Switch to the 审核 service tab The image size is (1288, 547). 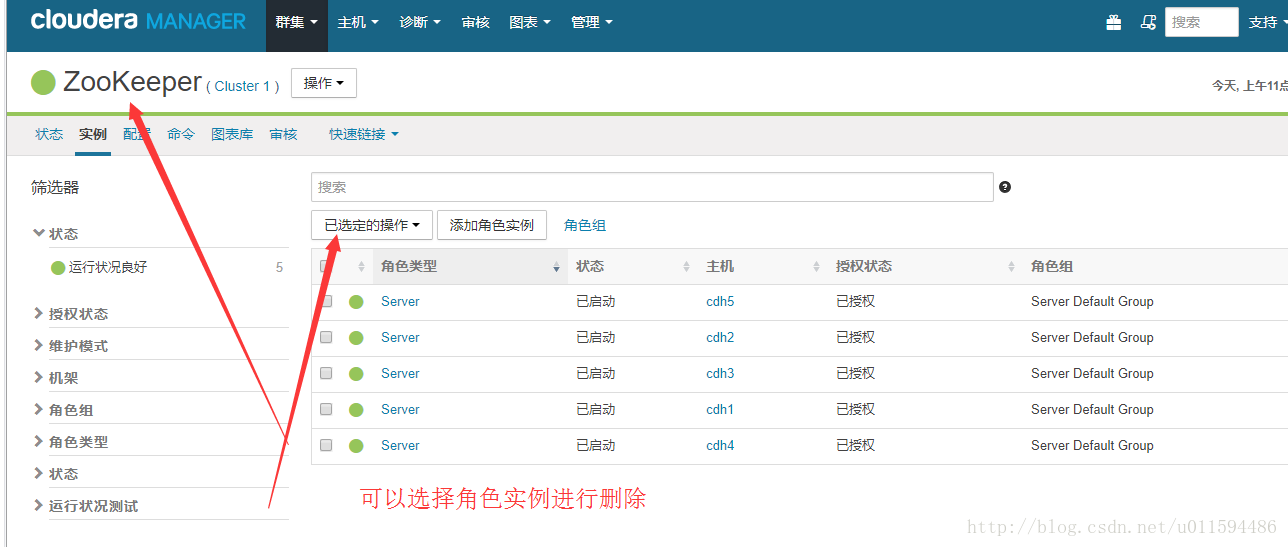(284, 134)
